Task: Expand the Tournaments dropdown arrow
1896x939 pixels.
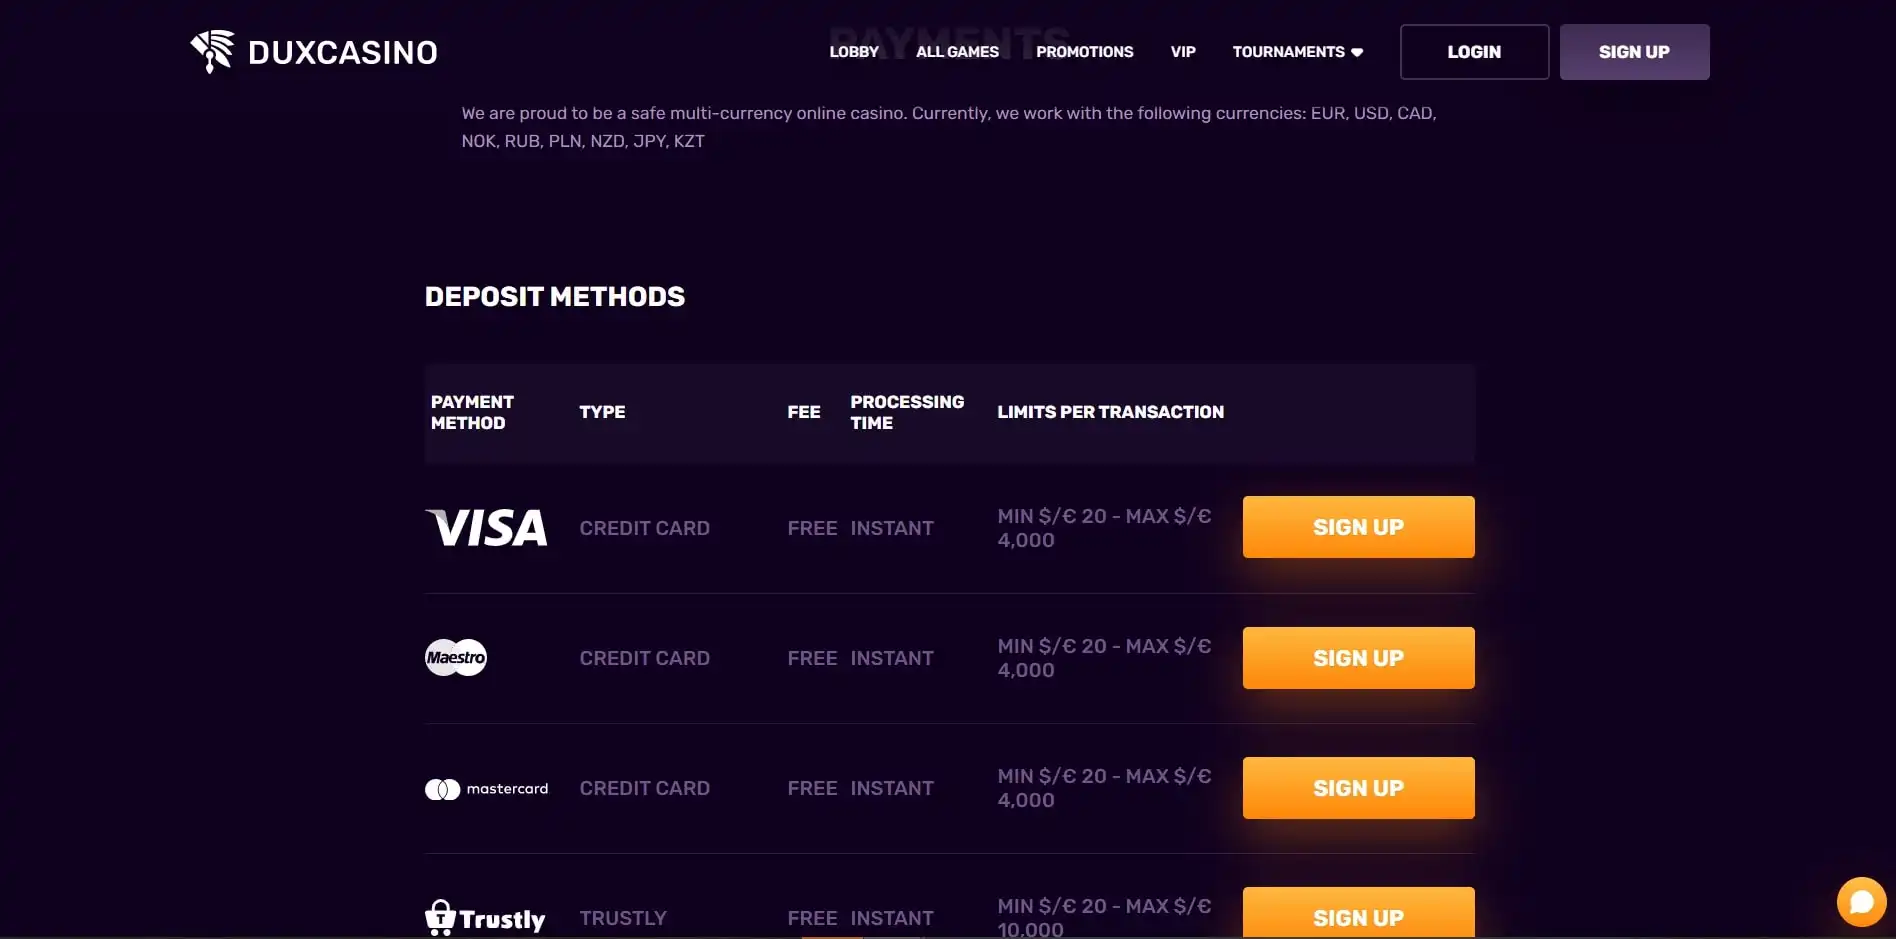Action: pyautogui.click(x=1357, y=53)
